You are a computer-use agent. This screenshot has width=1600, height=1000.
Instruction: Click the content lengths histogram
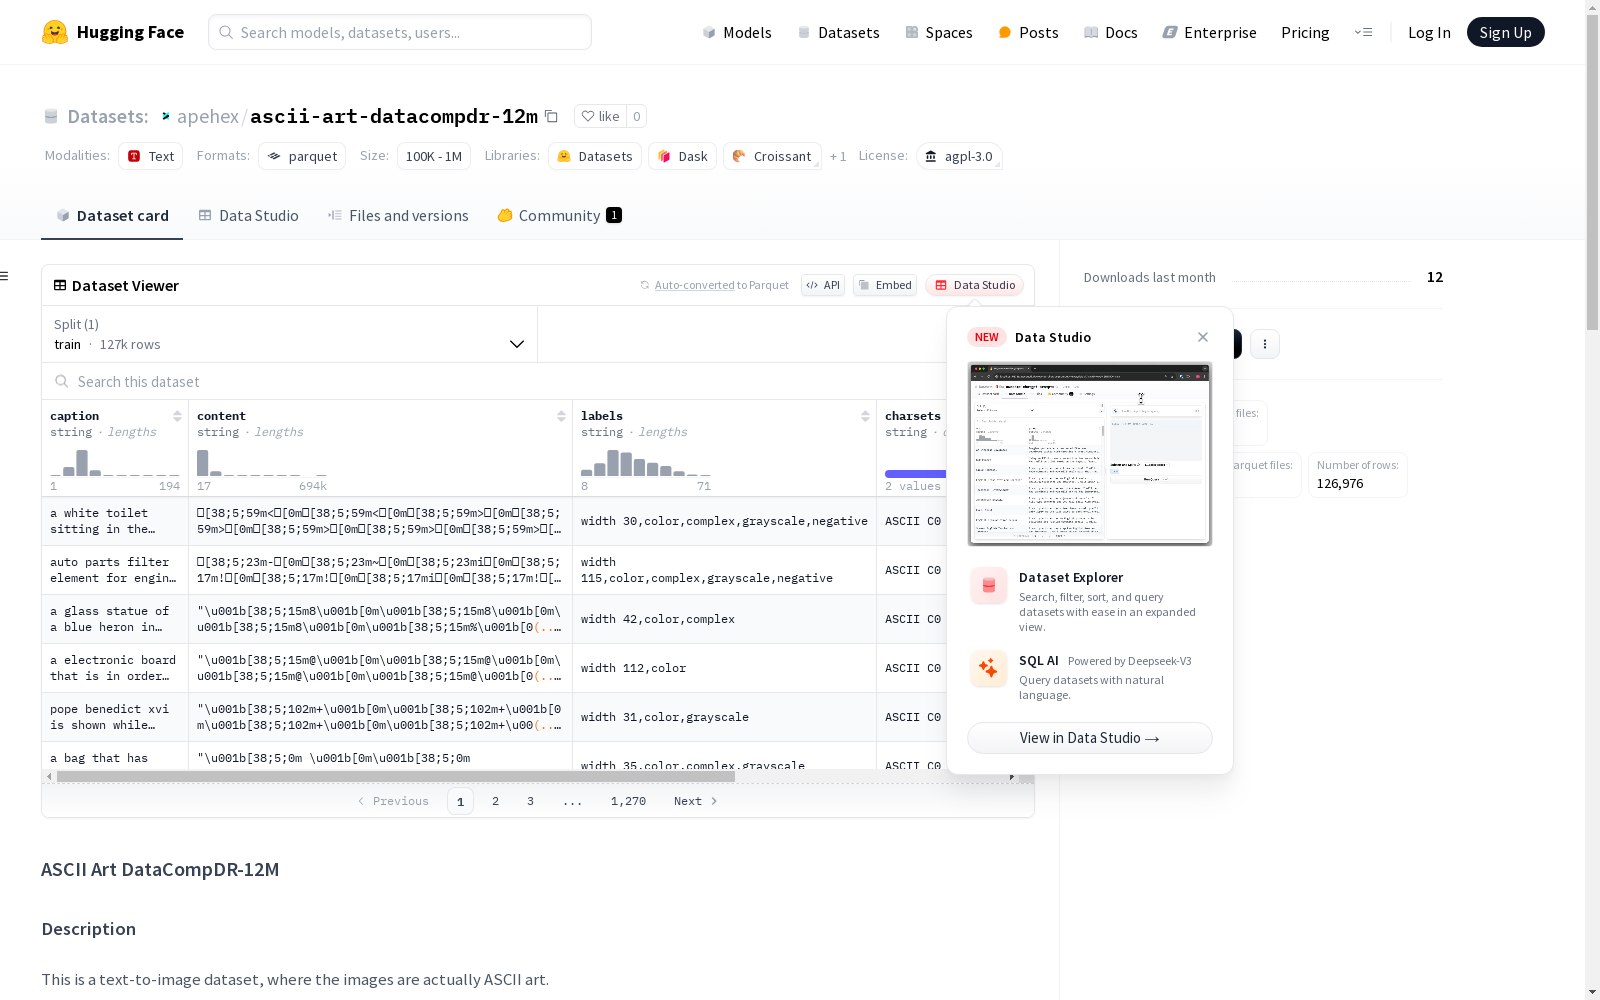pos(262,462)
